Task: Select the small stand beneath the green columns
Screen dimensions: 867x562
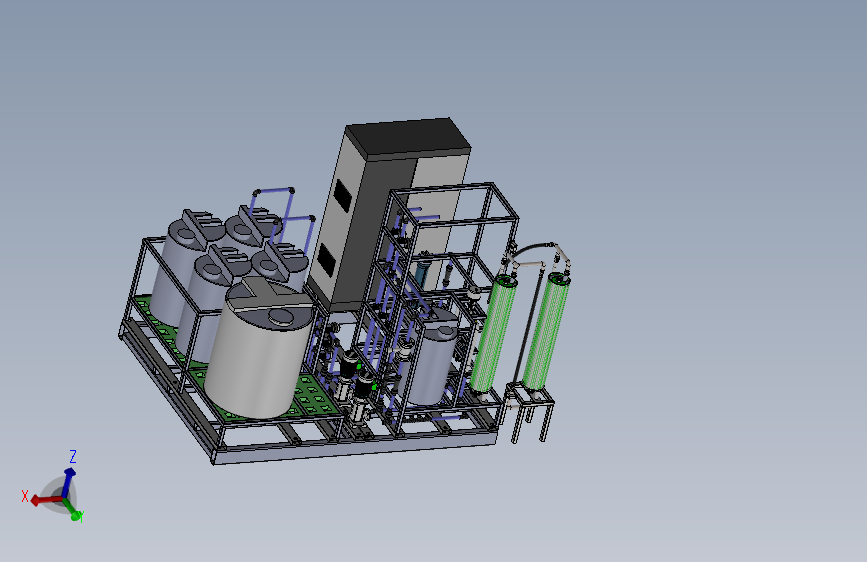Action: click(528, 412)
